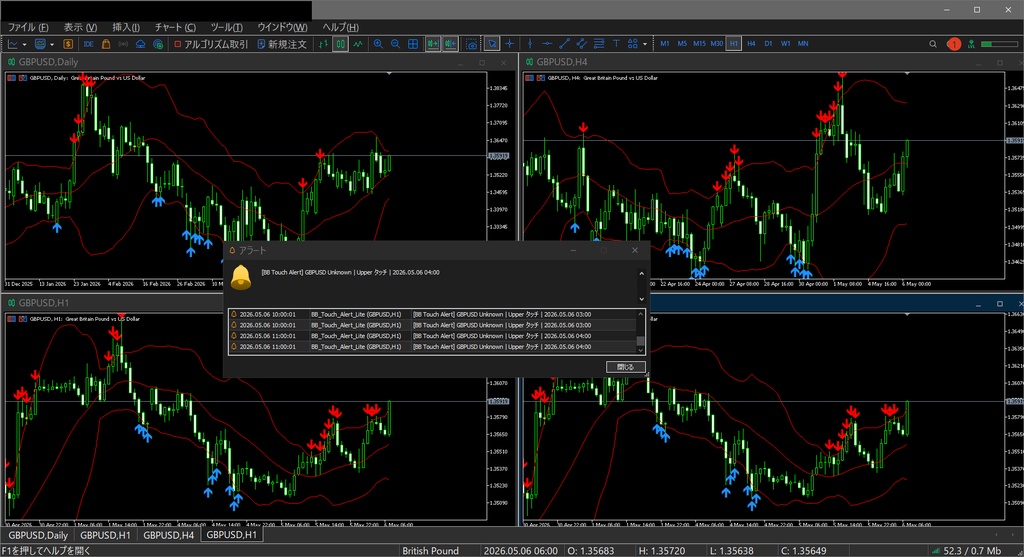The image size is (1024, 557).
Task: Expand the new chart dropdown arrow
Action: click(x=24, y=44)
